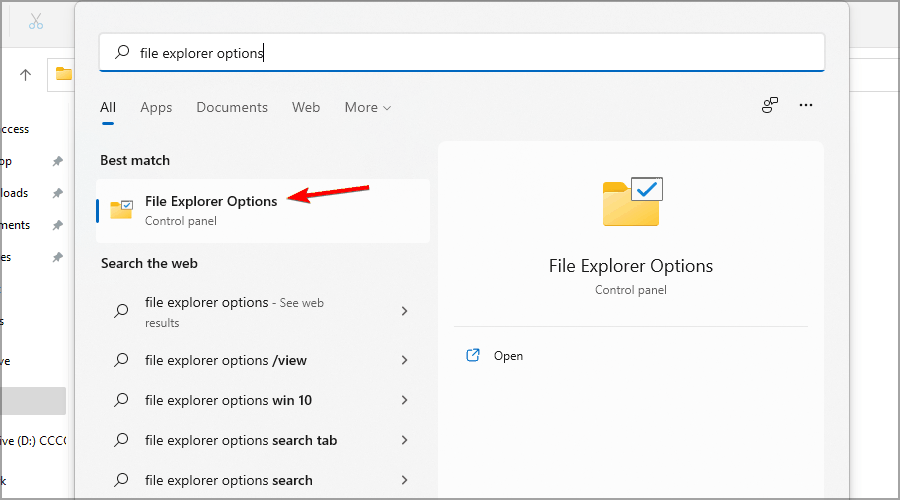The height and width of the screenshot is (500, 900).
Task: Select the 'loads' folder in File Explorer sidebar
Action: point(15,193)
